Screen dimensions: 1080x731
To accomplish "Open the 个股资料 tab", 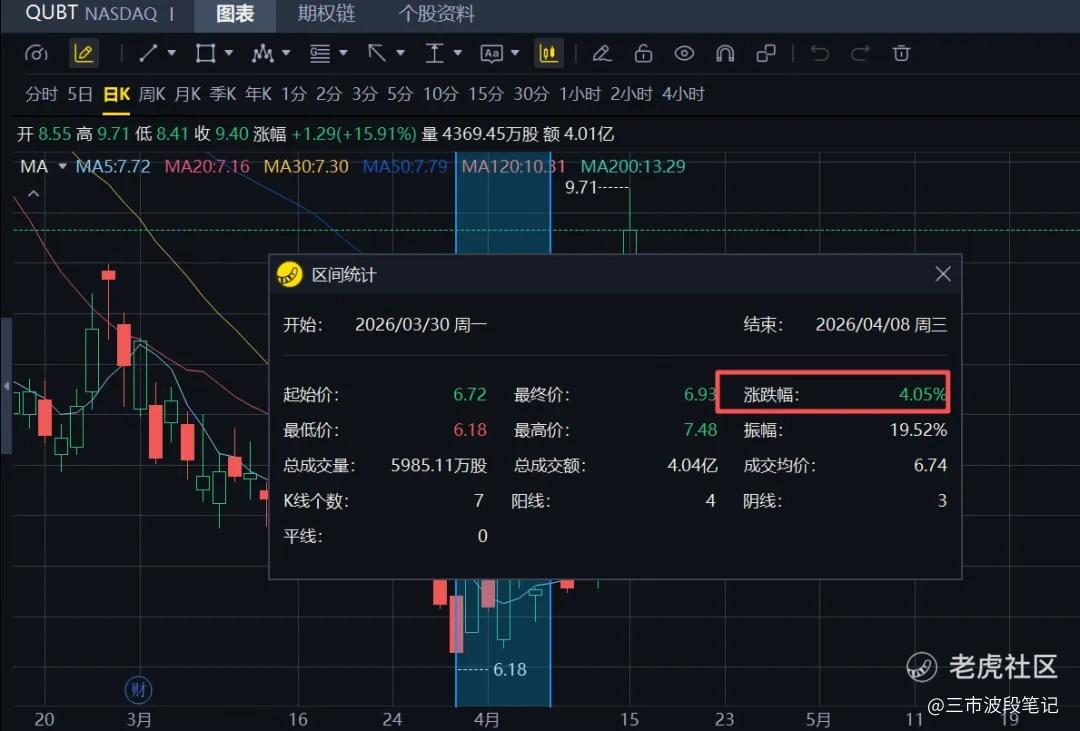I will 436,14.
